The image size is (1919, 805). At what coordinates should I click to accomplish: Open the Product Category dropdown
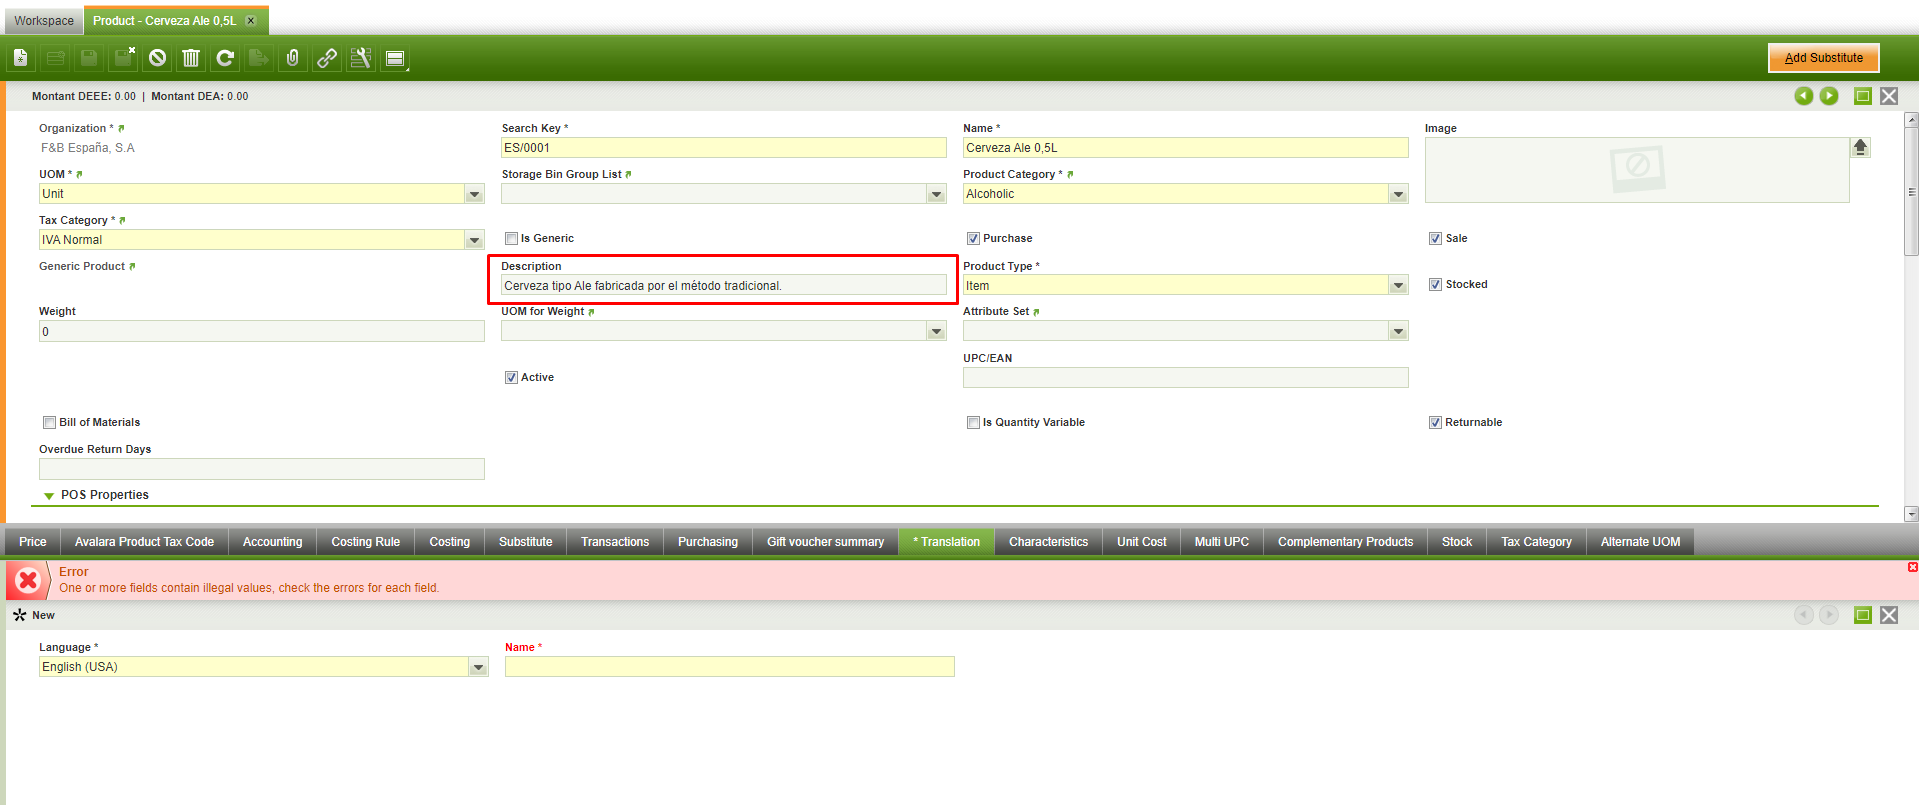(1399, 194)
